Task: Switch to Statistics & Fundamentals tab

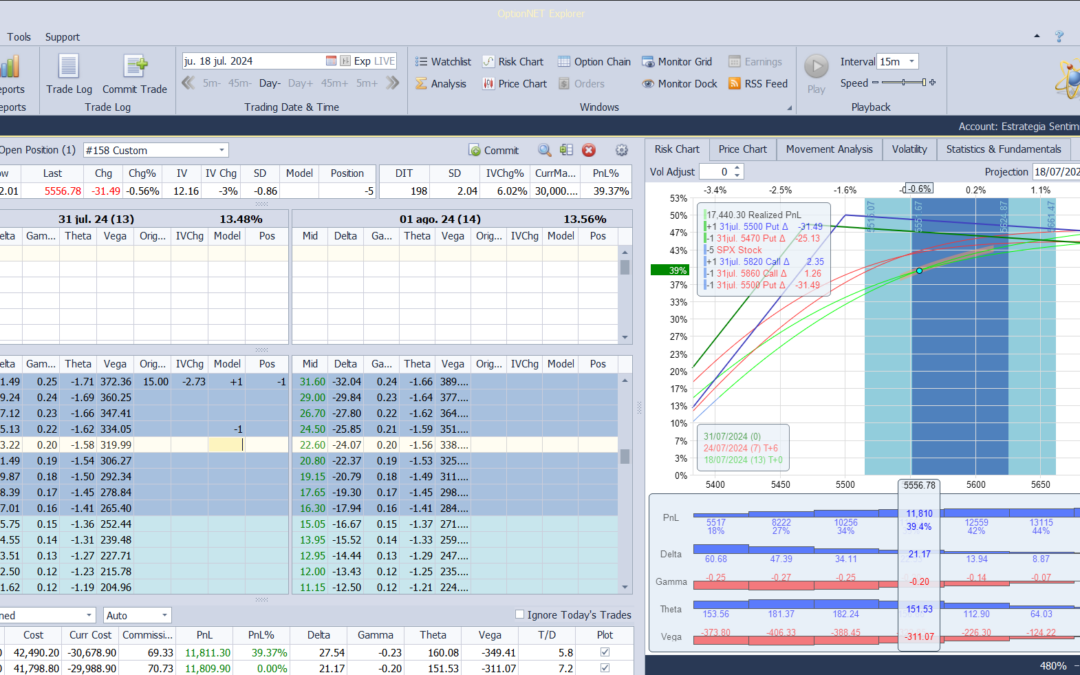Action: tap(1003, 149)
